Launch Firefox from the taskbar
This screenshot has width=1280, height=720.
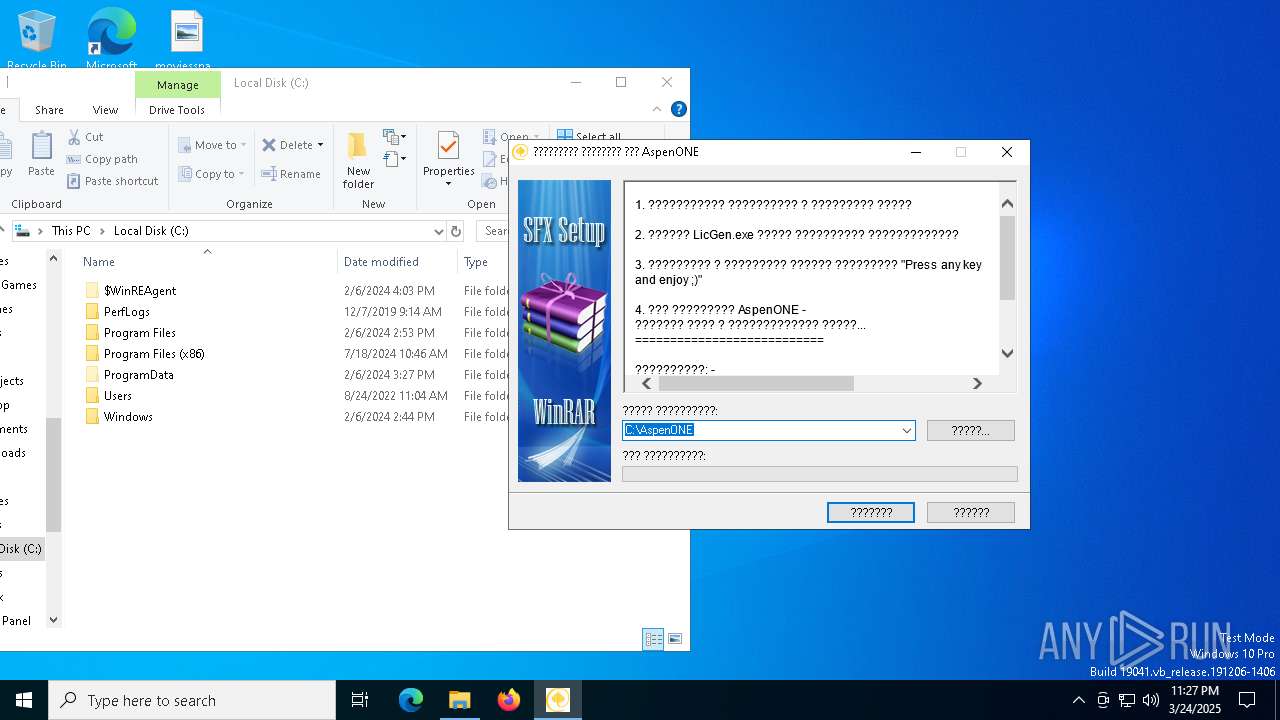(508, 700)
